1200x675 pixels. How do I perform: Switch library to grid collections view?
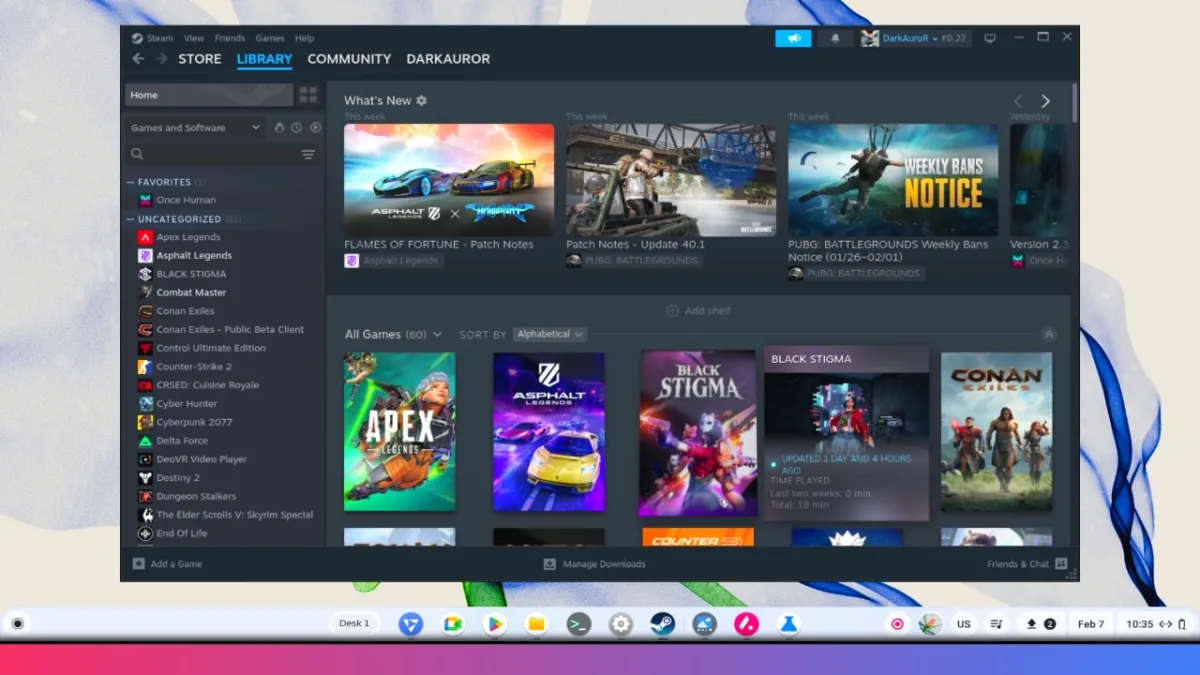point(308,95)
